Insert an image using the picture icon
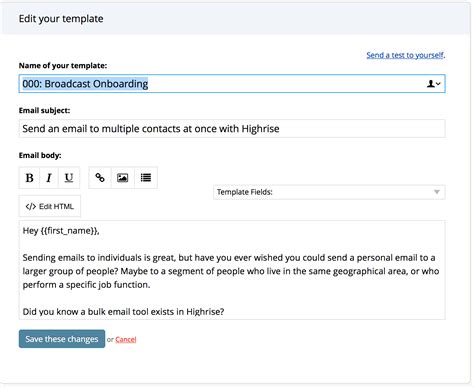This screenshot has width=474, height=388. click(x=122, y=178)
